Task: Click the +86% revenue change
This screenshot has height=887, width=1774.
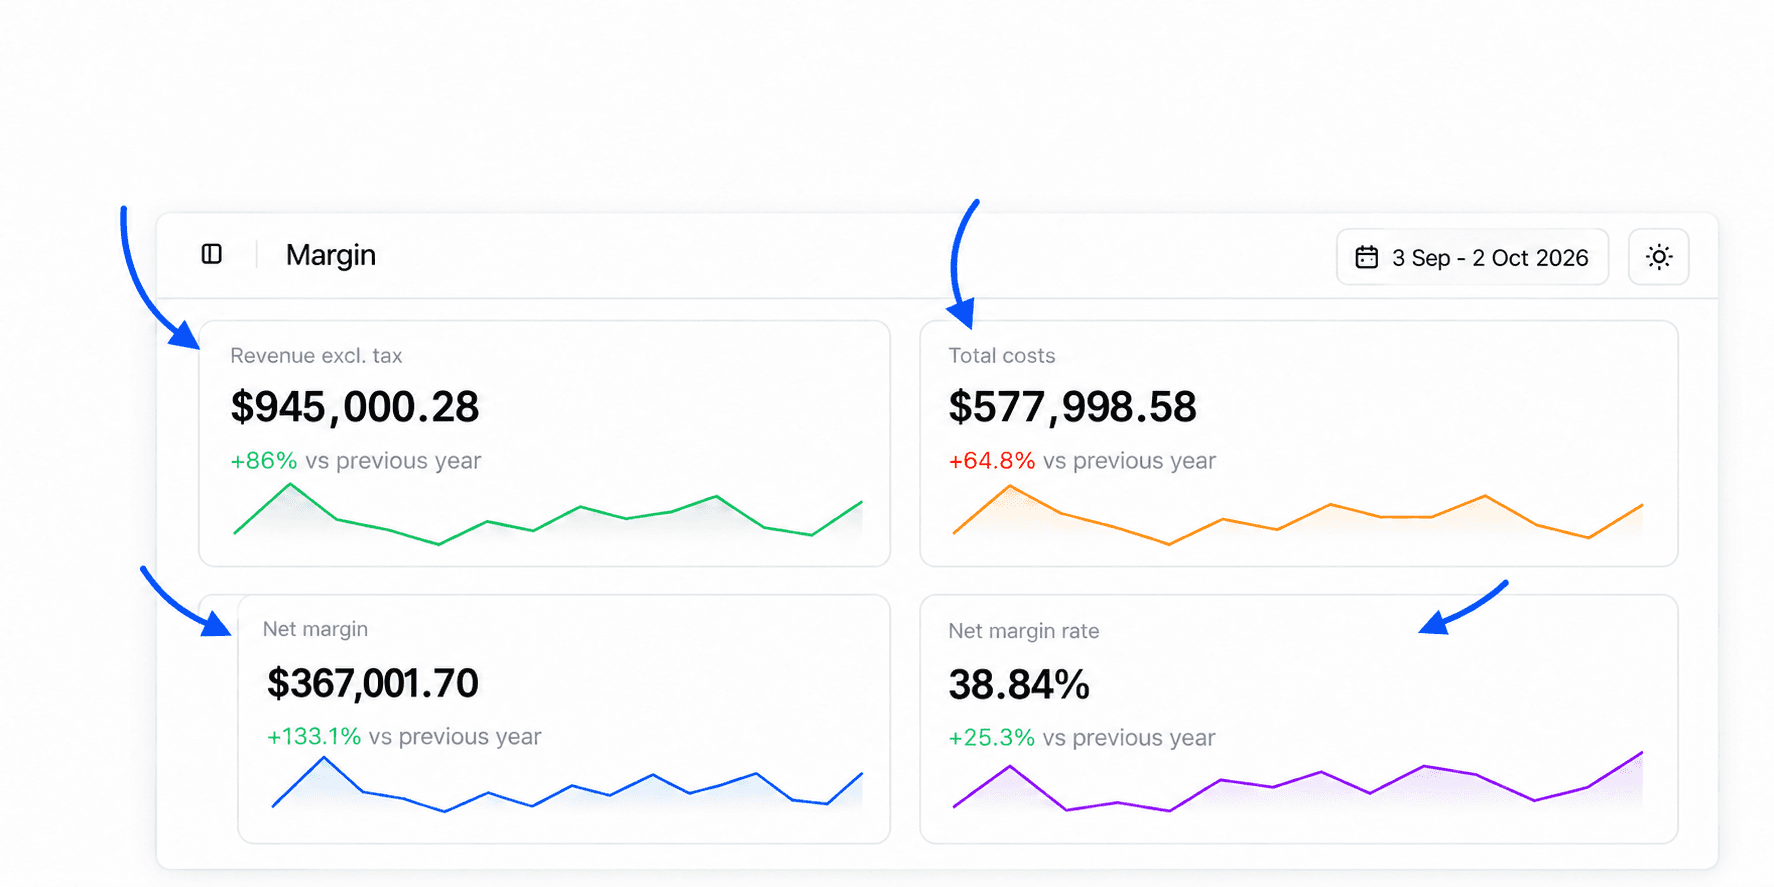Action: click(x=264, y=461)
